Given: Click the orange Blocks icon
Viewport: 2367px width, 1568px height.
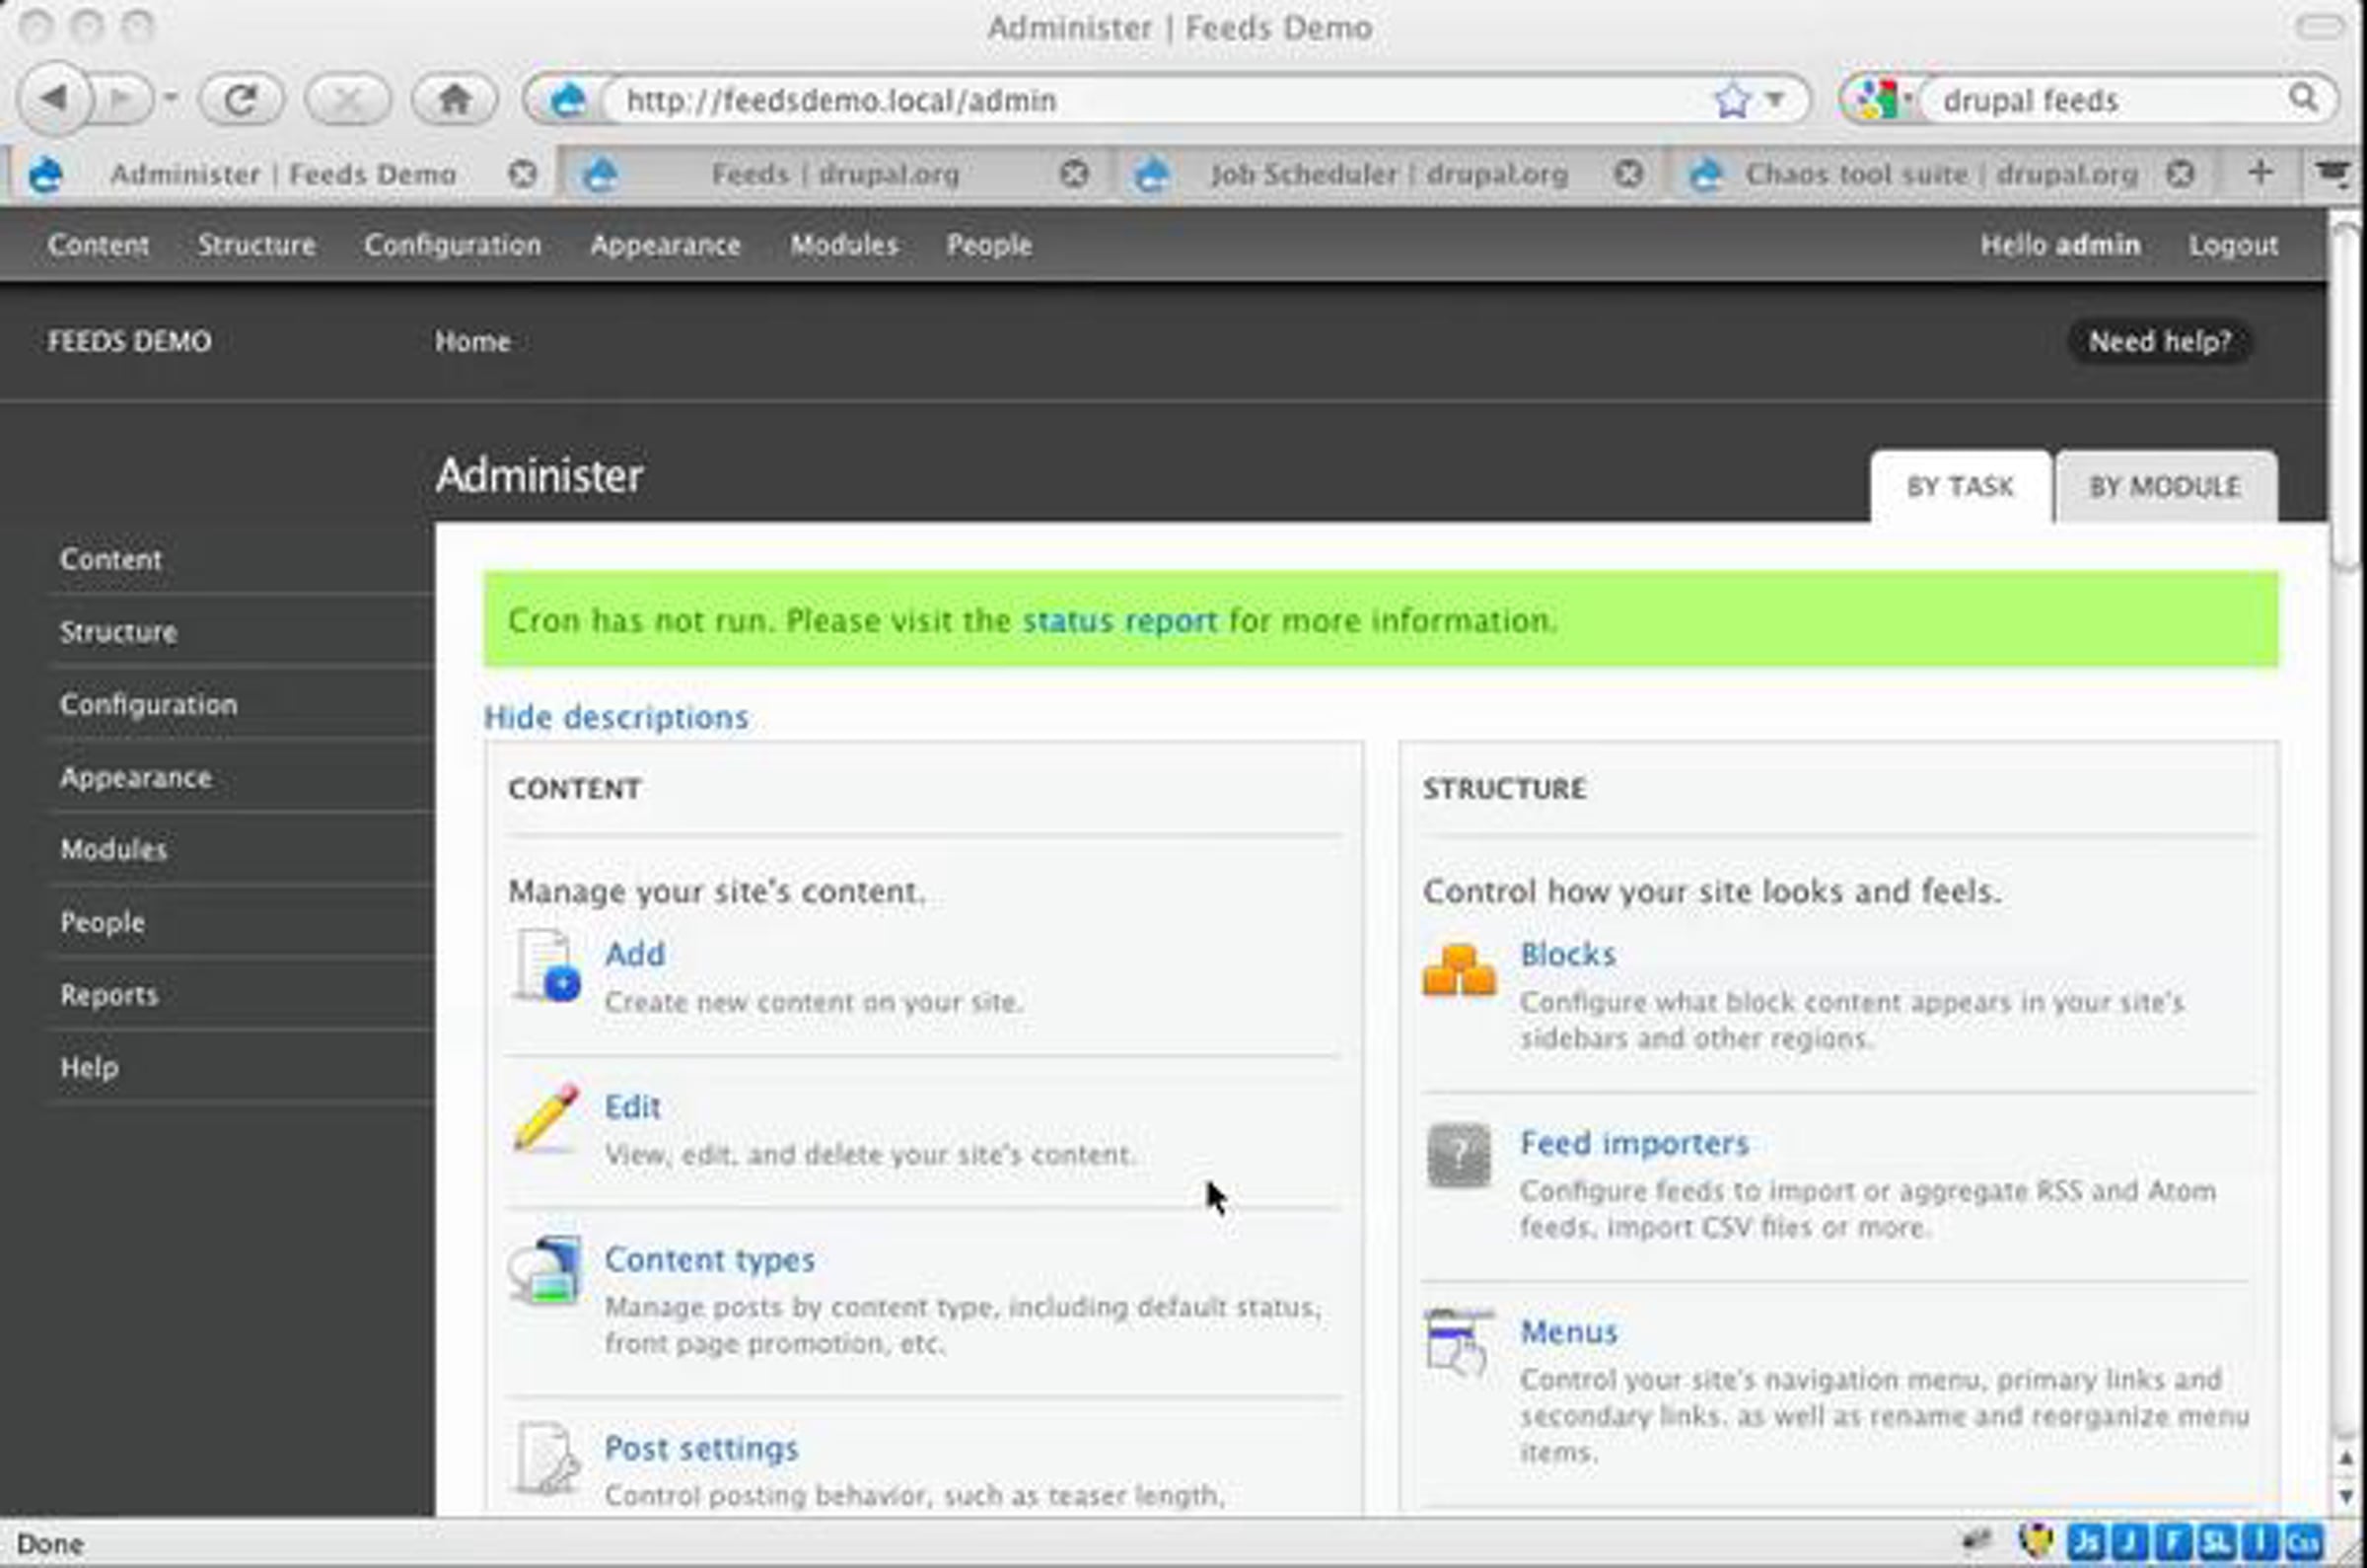Looking at the screenshot, I should click(1459, 969).
